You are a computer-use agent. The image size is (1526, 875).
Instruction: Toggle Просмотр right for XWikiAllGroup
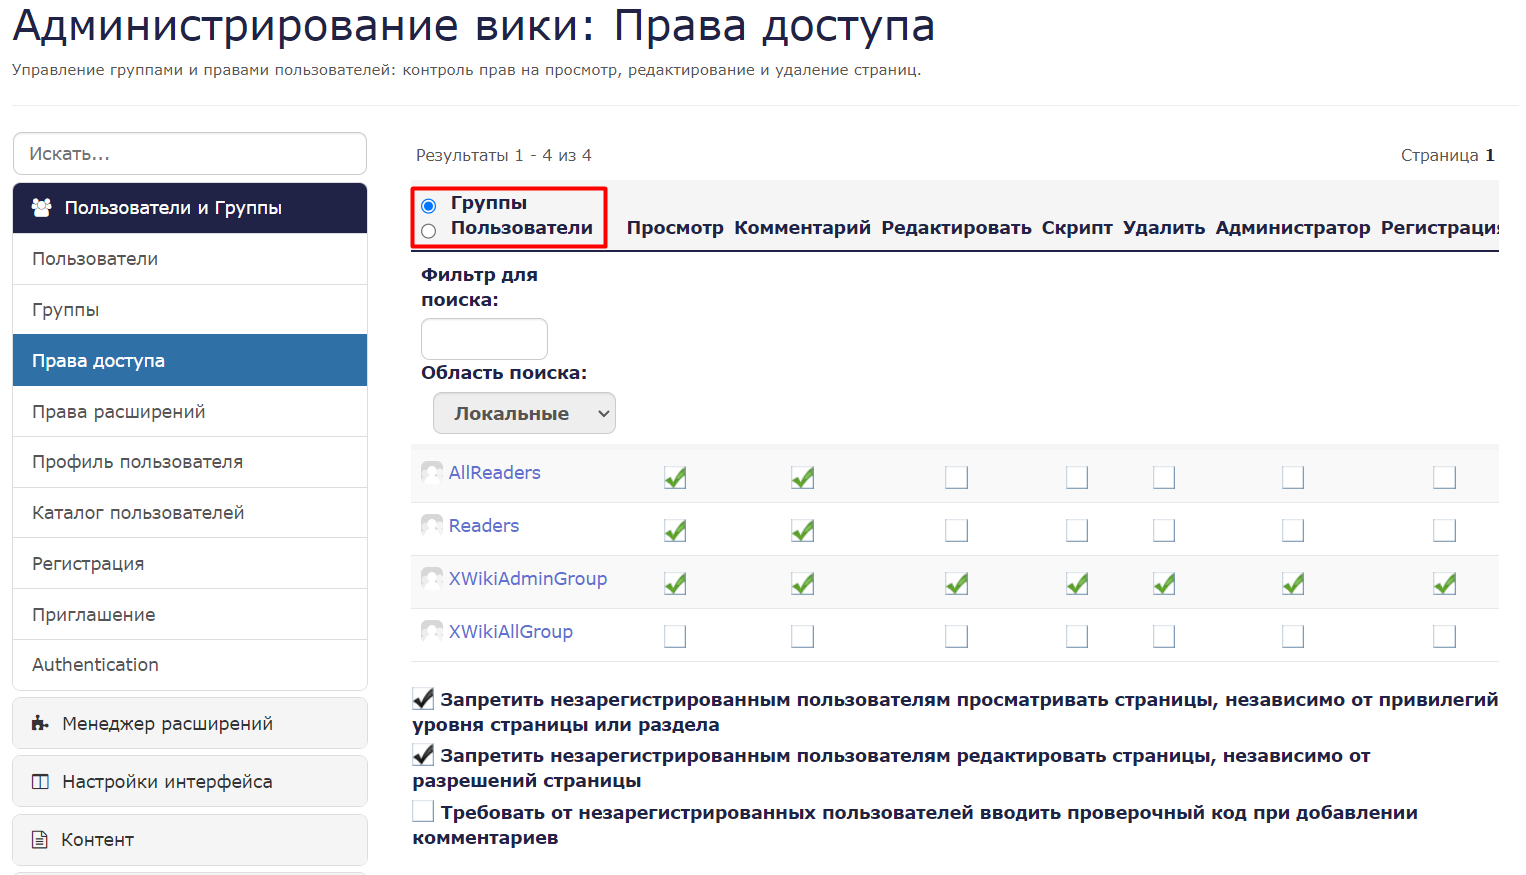(x=675, y=636)
